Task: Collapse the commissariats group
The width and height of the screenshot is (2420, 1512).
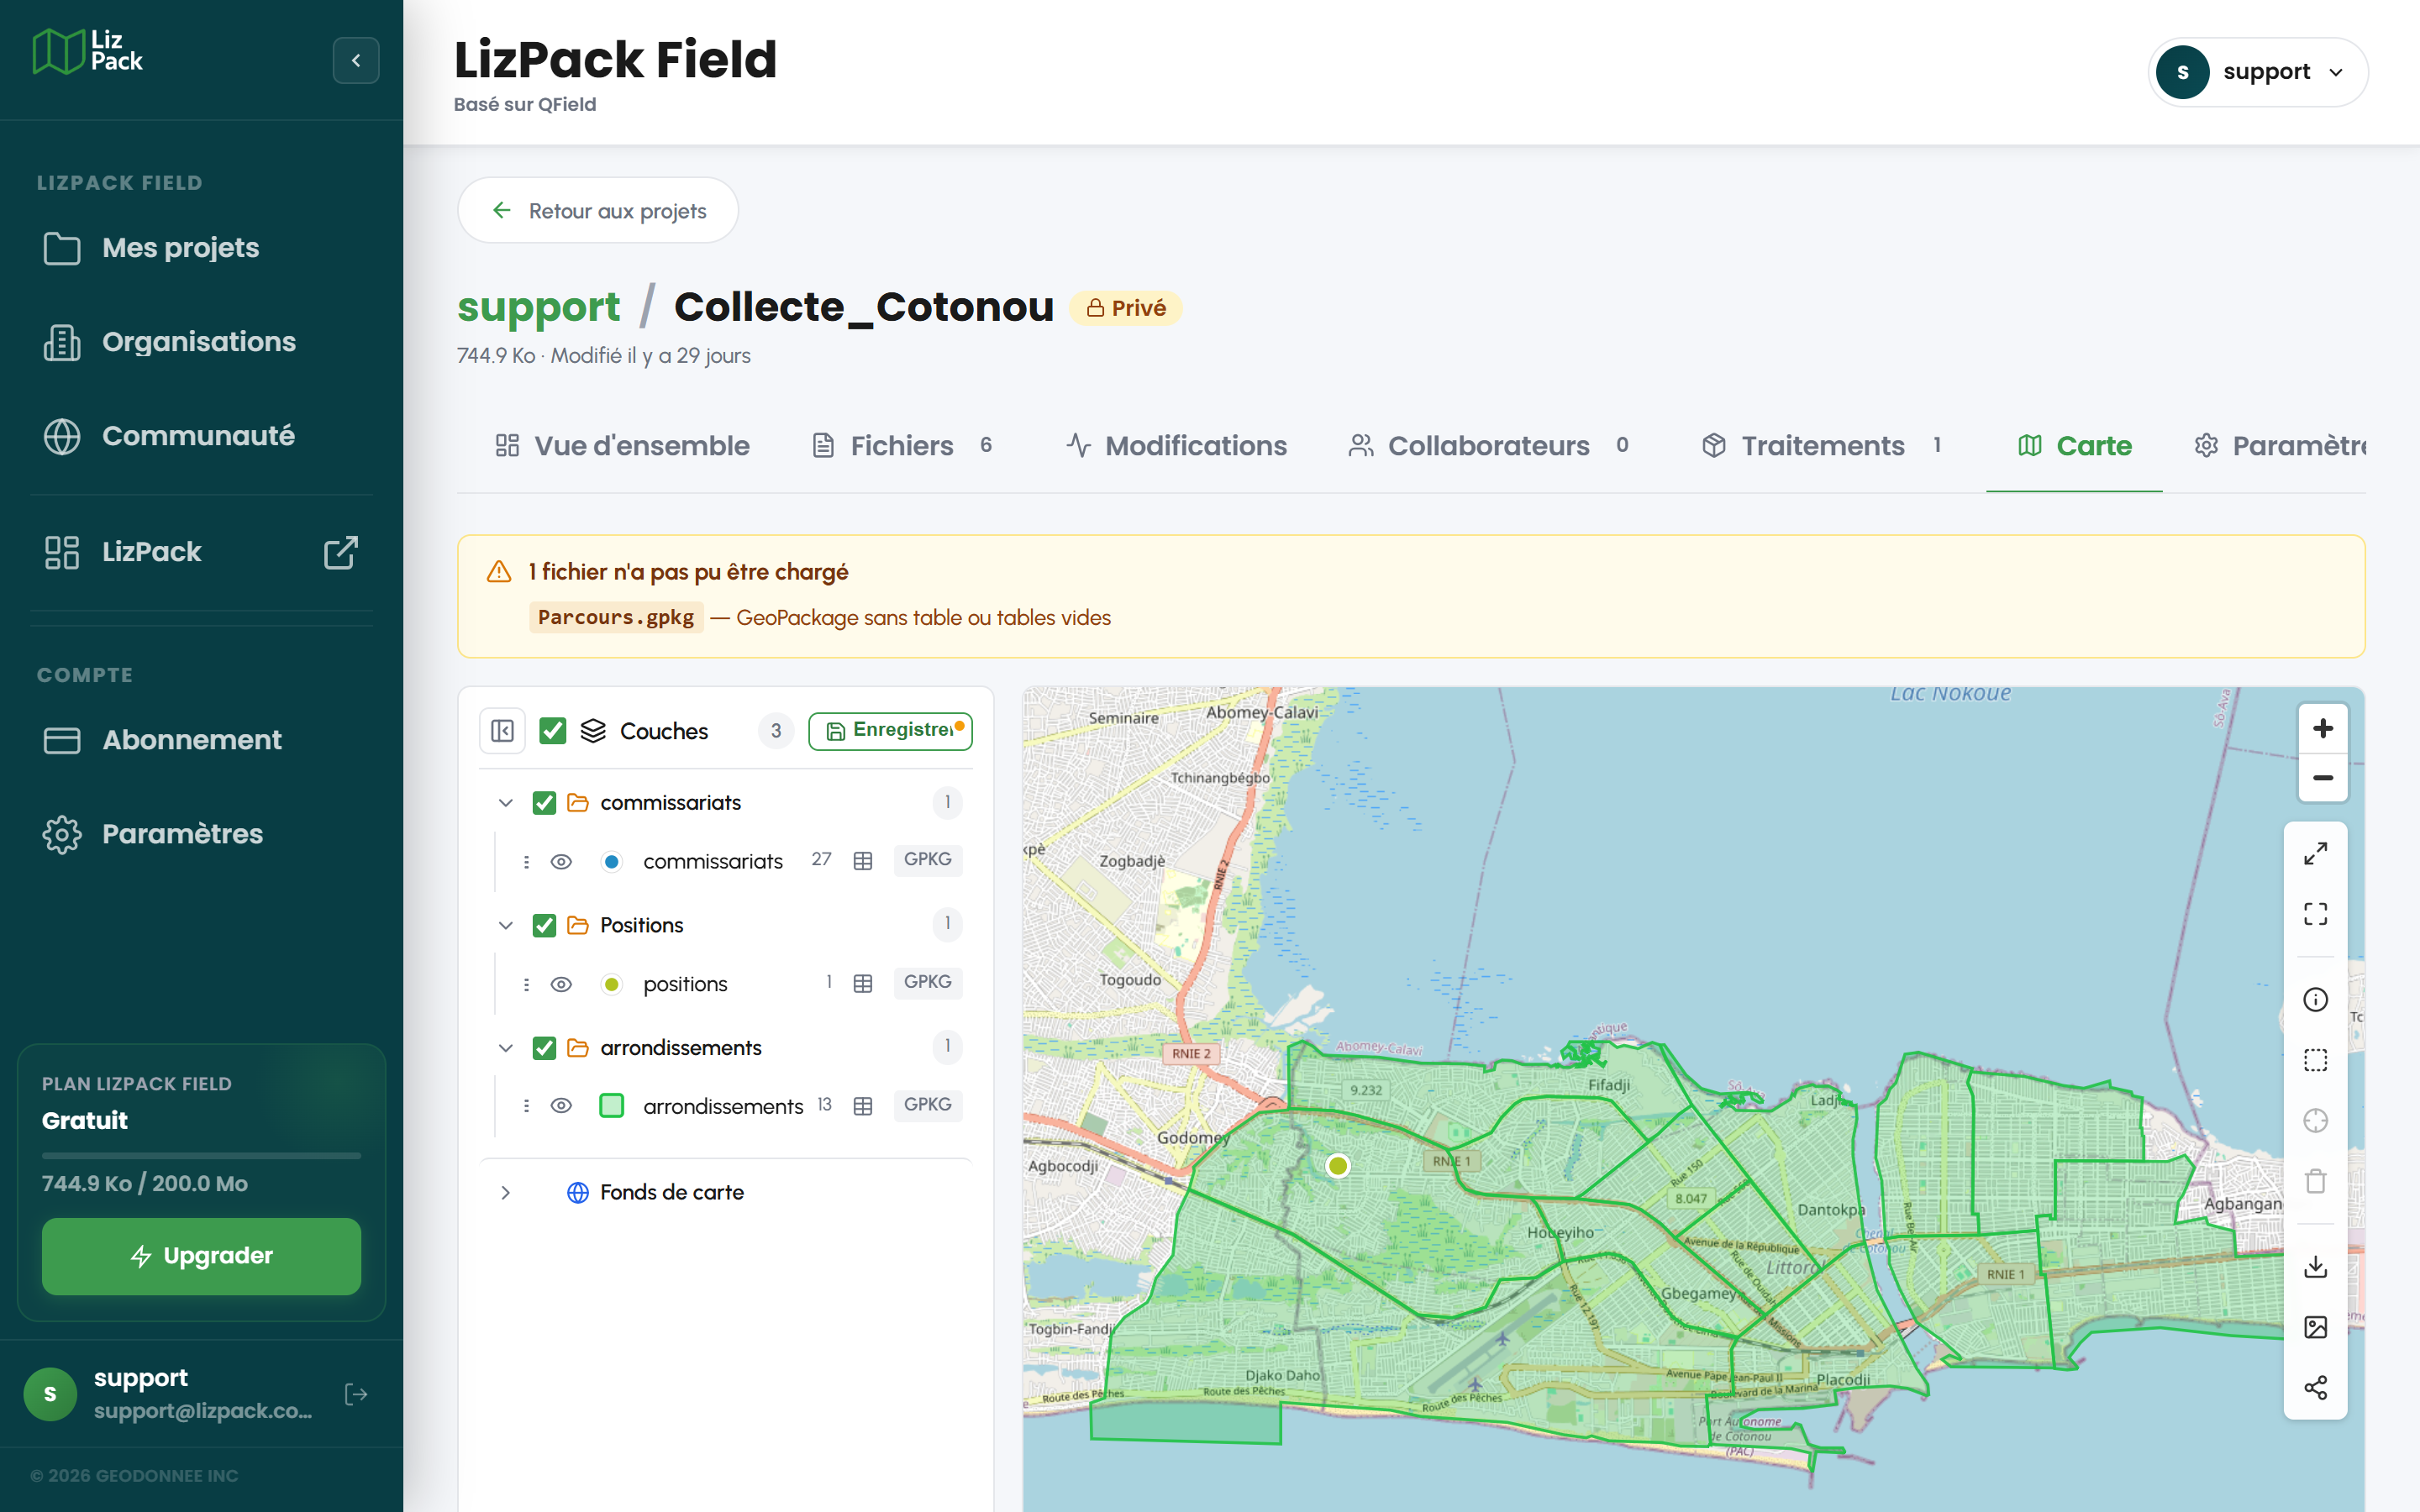Action: (506, 803)
